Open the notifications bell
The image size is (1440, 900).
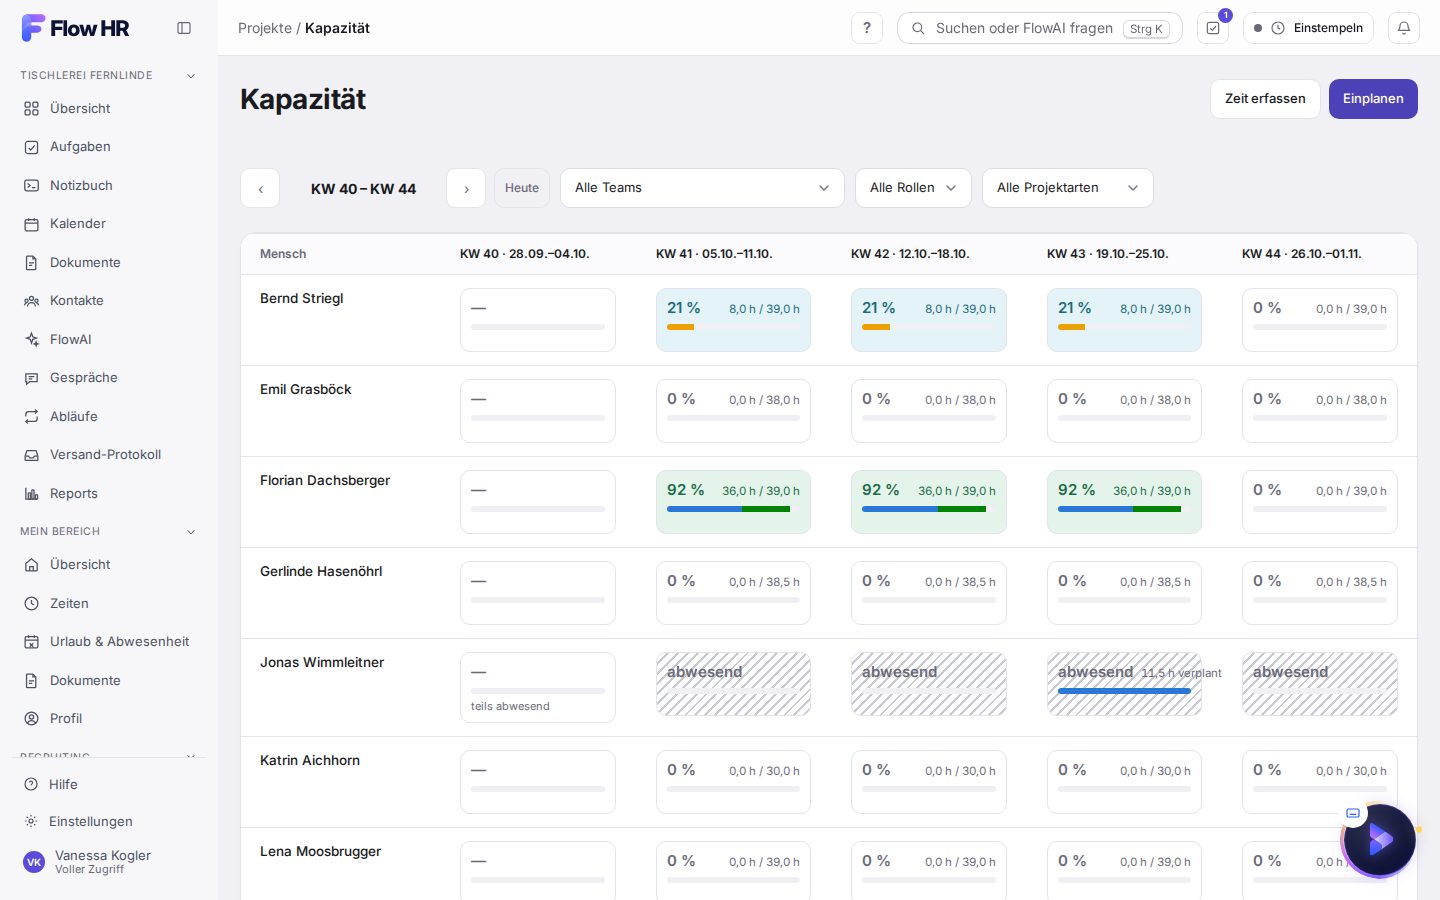point(1404,28)
